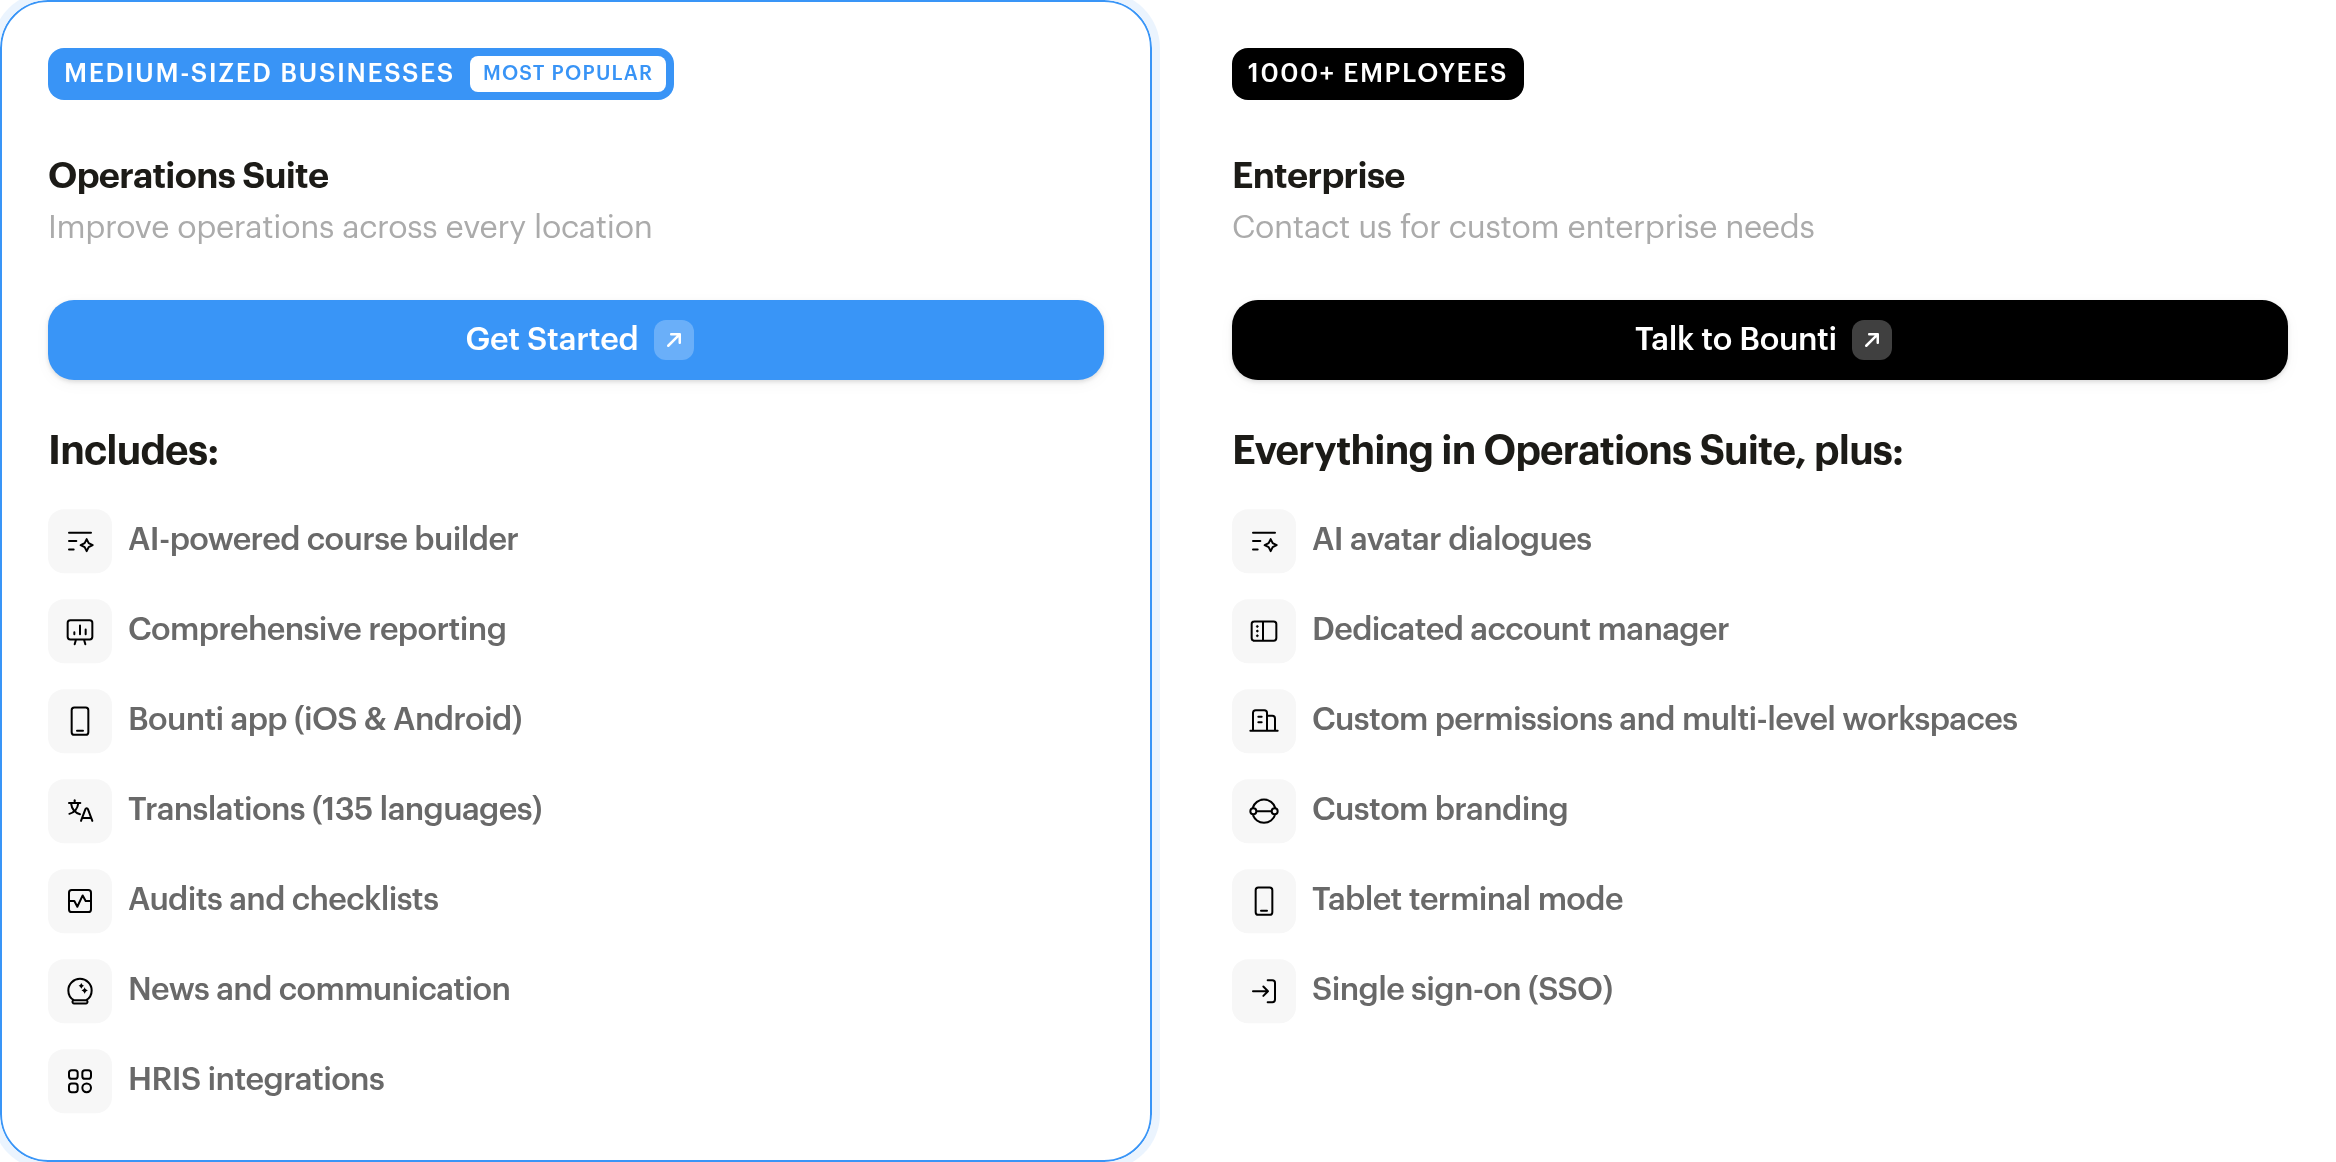Image resolution: width=2336 pixels, height=1162 pixels.
Task: Click the Audits and checklists icon
Action: (80, 901)
